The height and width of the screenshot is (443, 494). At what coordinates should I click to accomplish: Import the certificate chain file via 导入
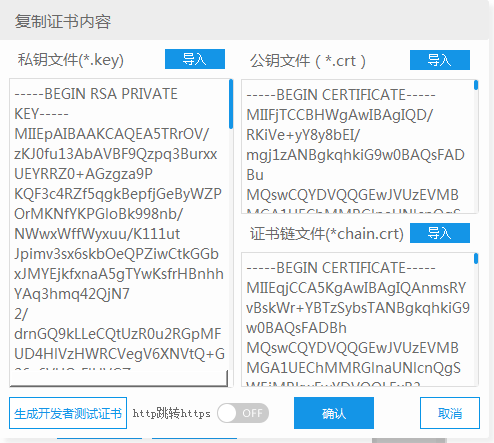(440, 233)
